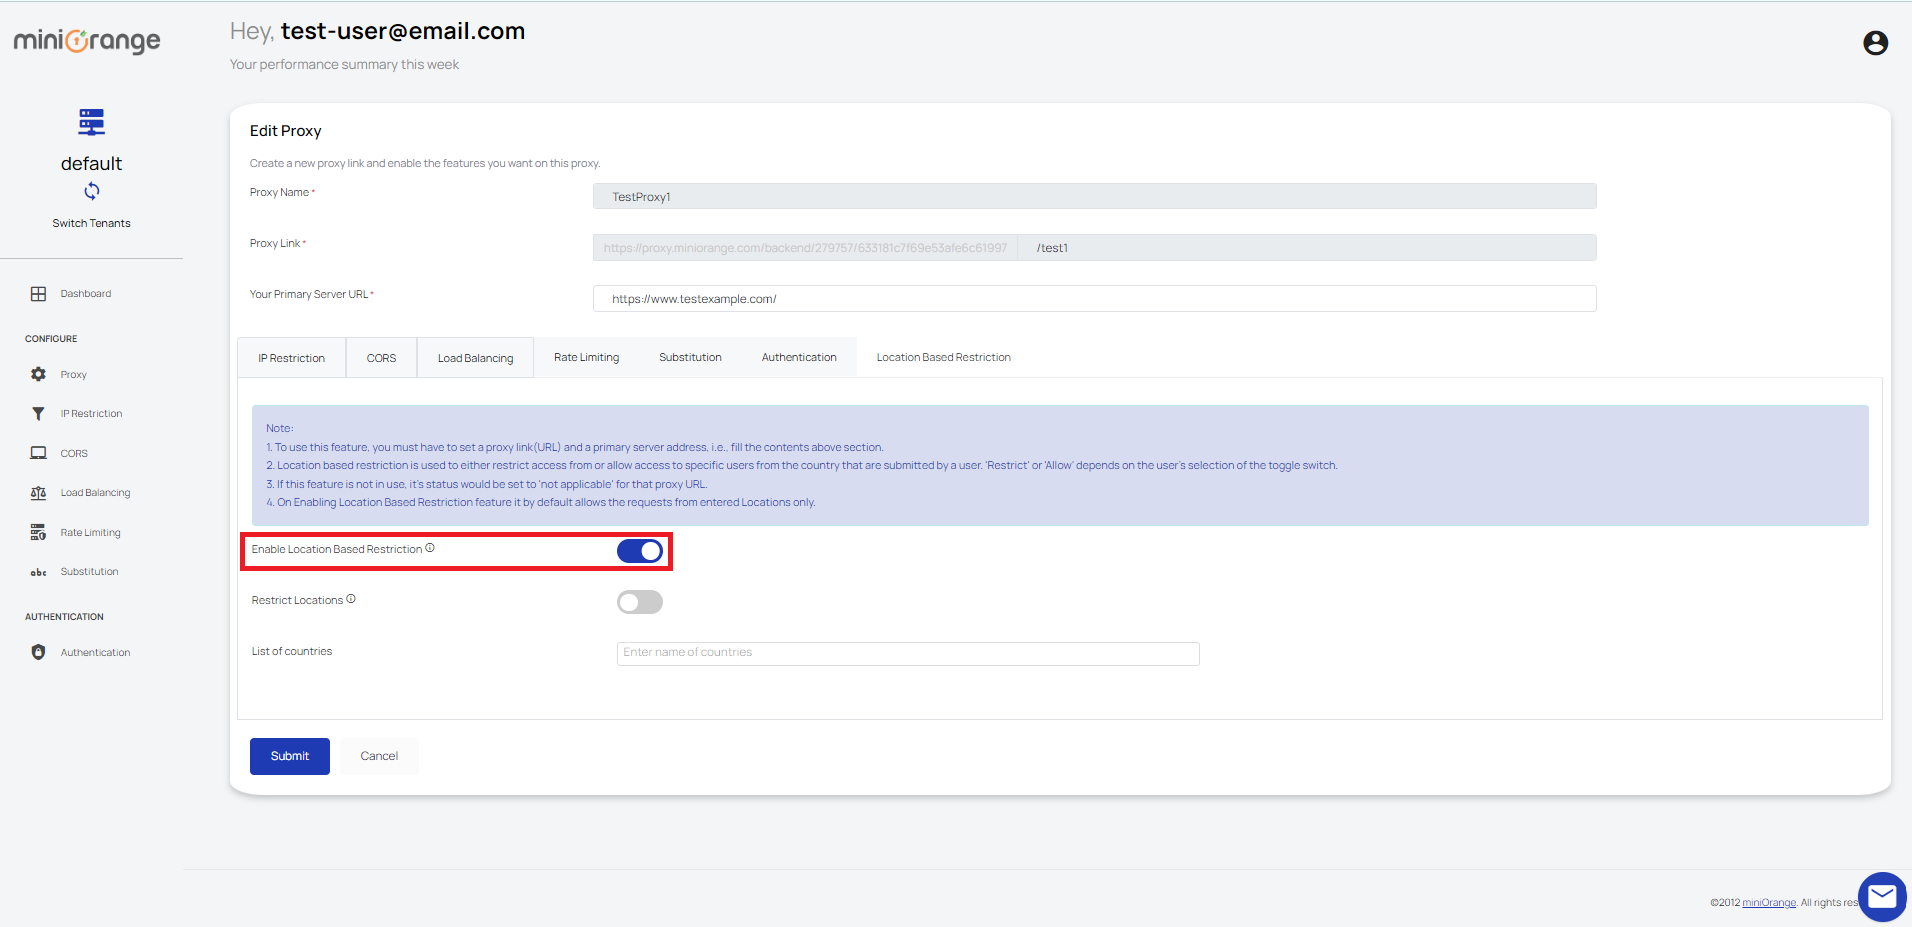This screenshot has width=1912, height=927.
Task: Cancel editing the proxy
Action: (379, 756)
